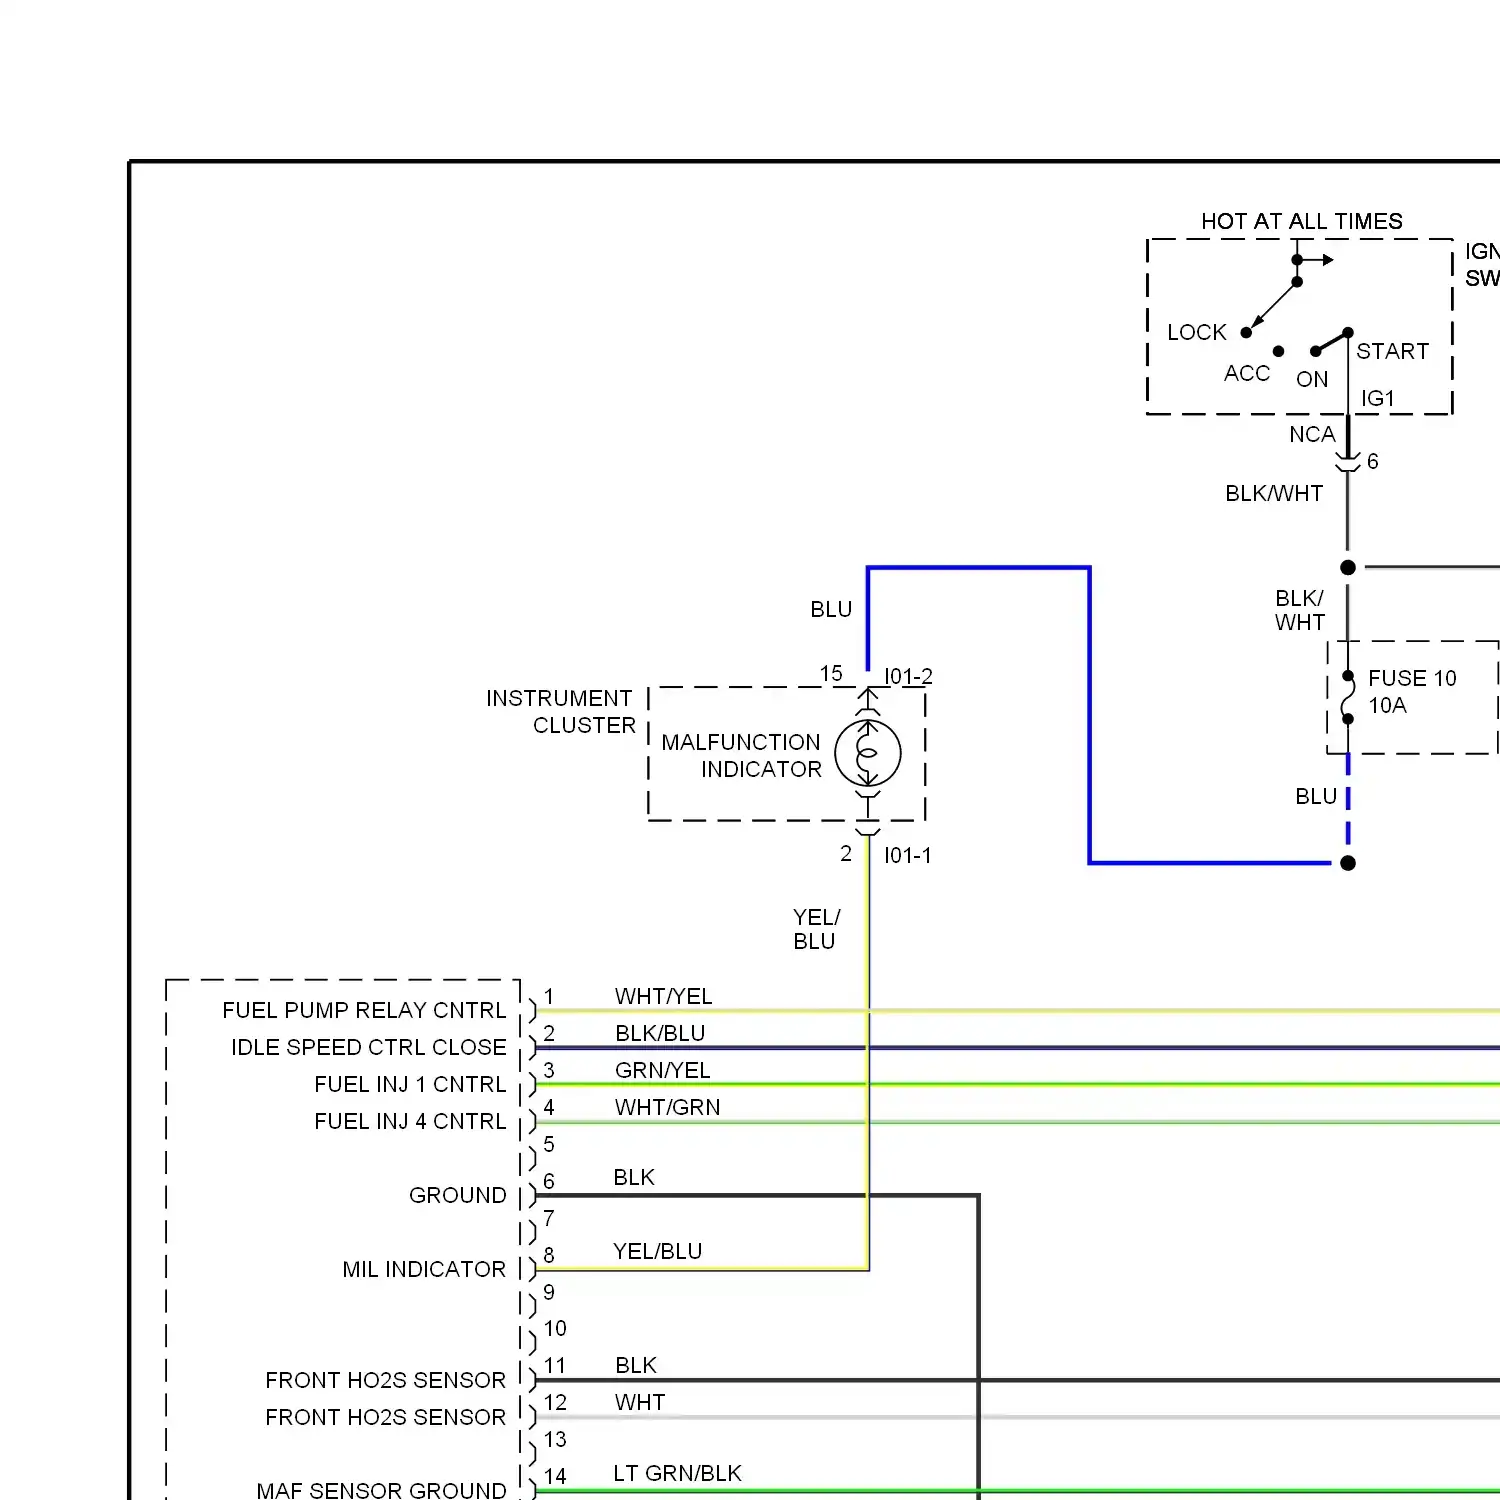Click the BLK wire label at pin 11

pyautogui.click(x=636, y=1365)
